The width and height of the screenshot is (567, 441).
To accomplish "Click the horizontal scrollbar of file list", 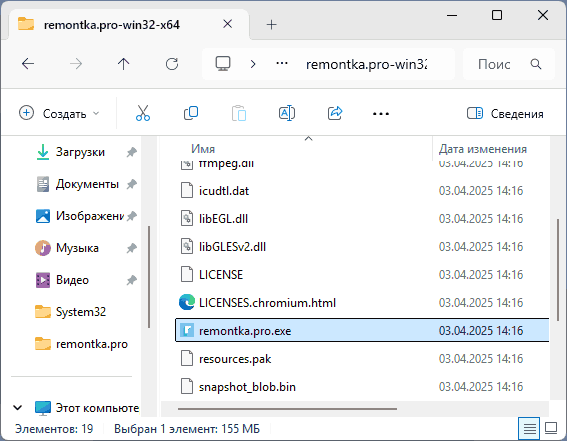I will (287, 409).
